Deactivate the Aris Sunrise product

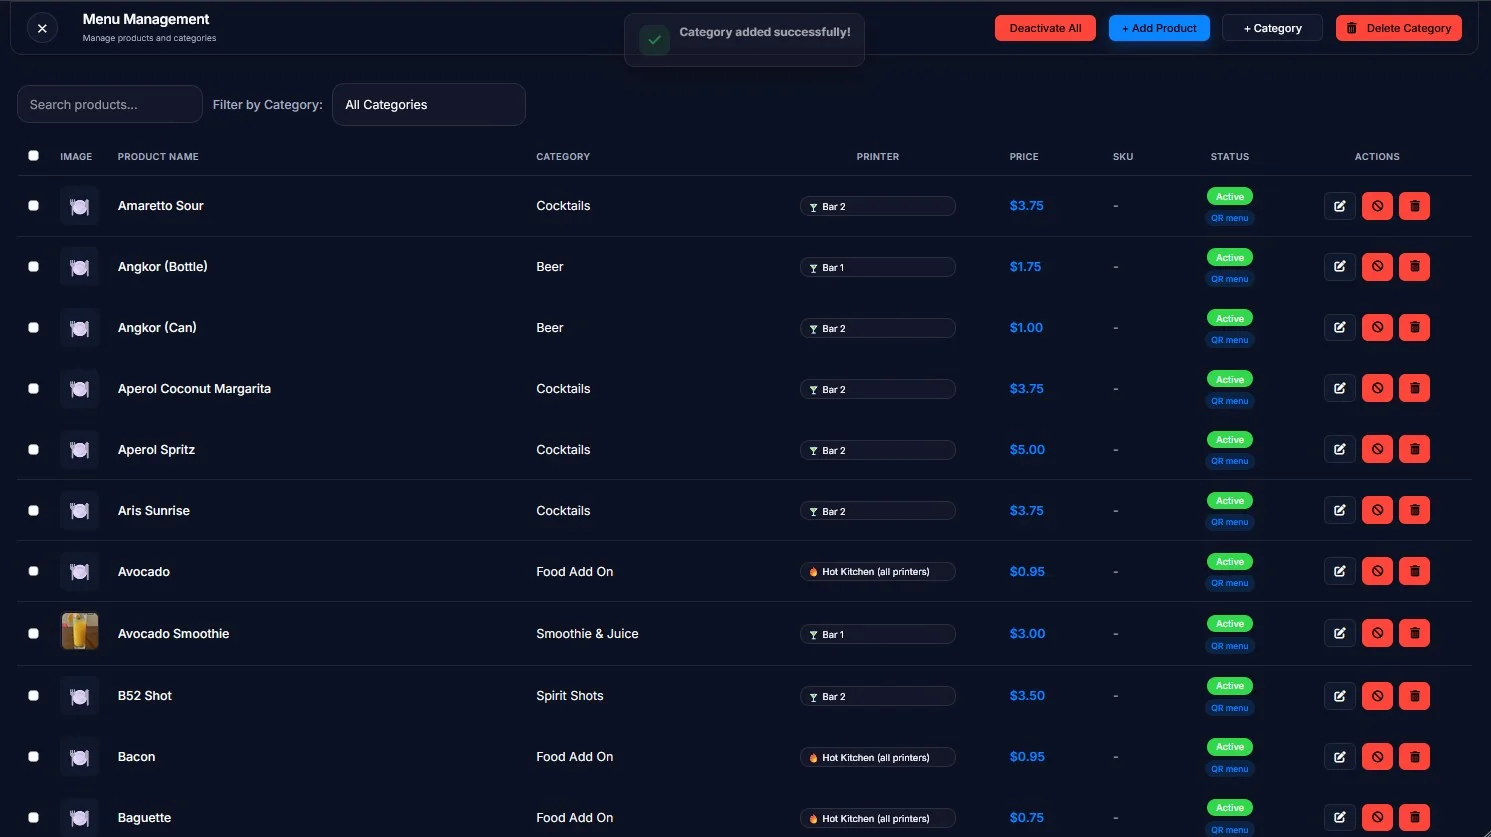click(x=1377, y=510)
